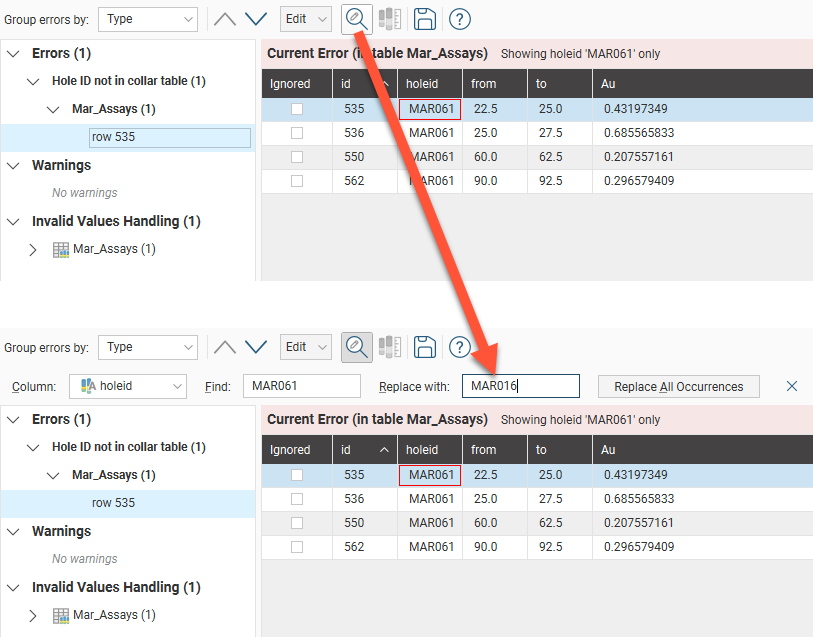Click the save icon in the lower toolbar
813x637 pixels.
[x=424, y=347]
